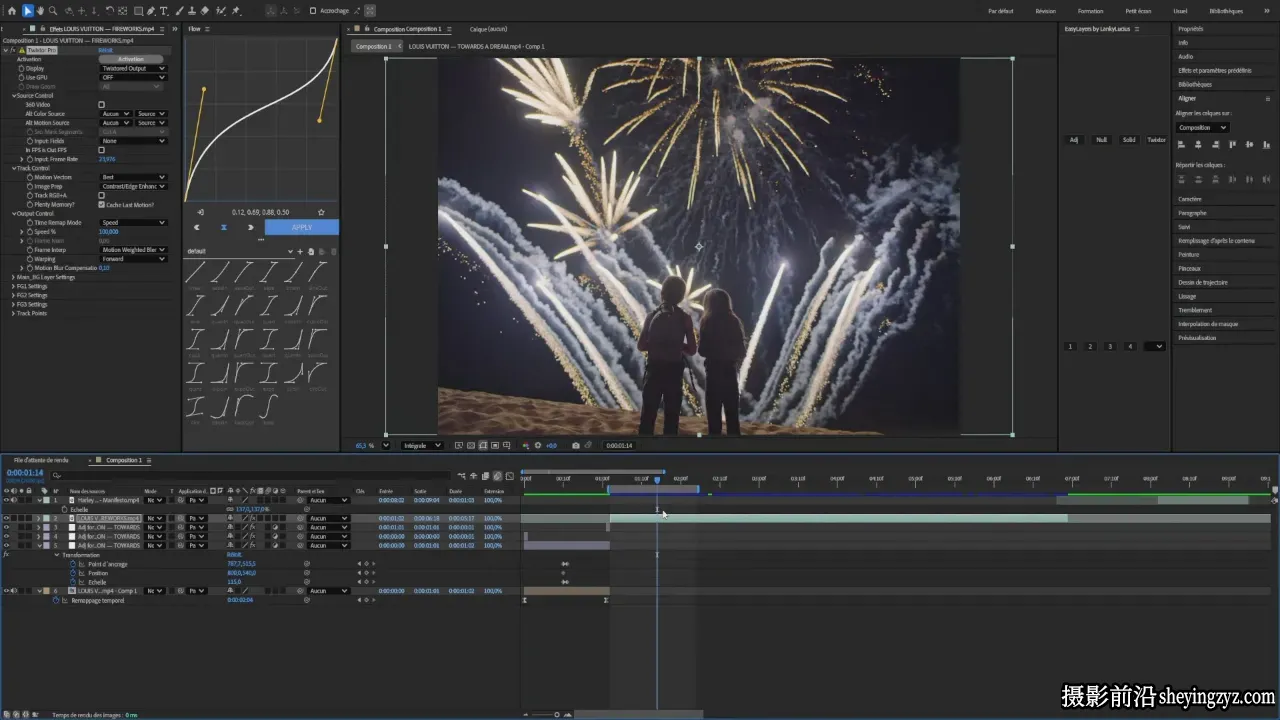Click the blue APPLY button in Flow
Viewport: 1280px width, 720px height.
click(x=302, y=227)
